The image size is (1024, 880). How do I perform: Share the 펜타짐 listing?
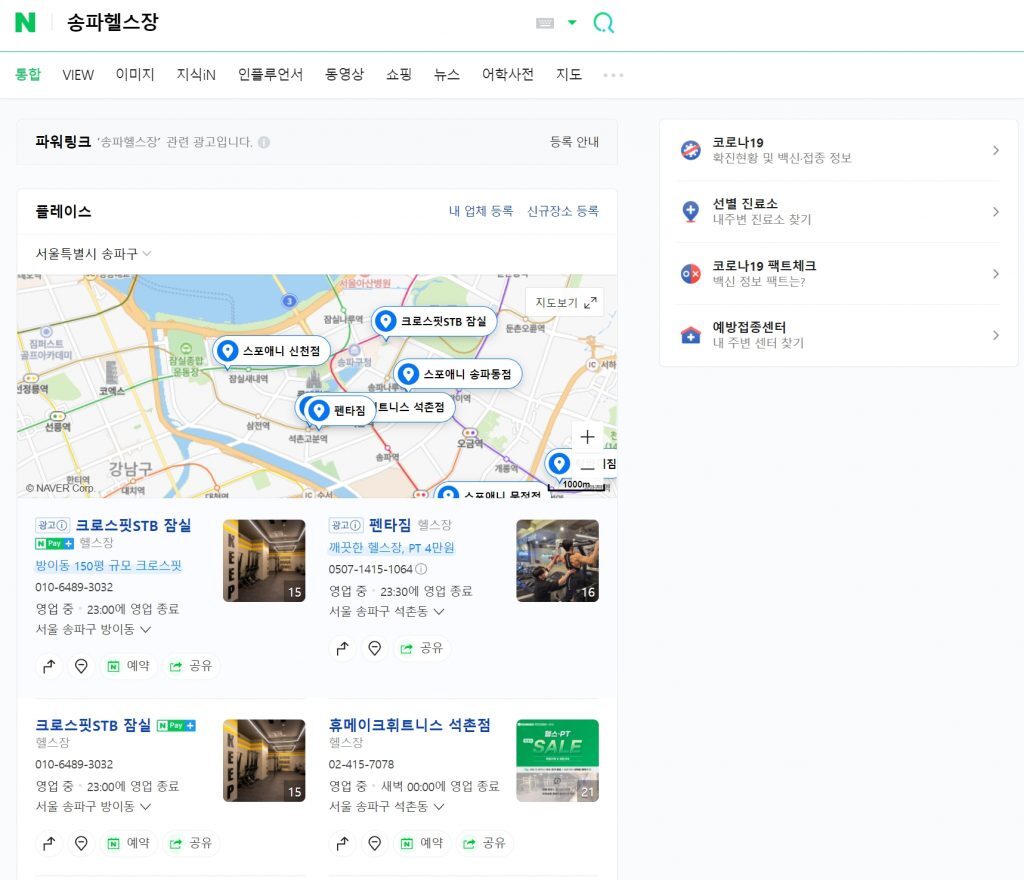(x=422, y=648)
